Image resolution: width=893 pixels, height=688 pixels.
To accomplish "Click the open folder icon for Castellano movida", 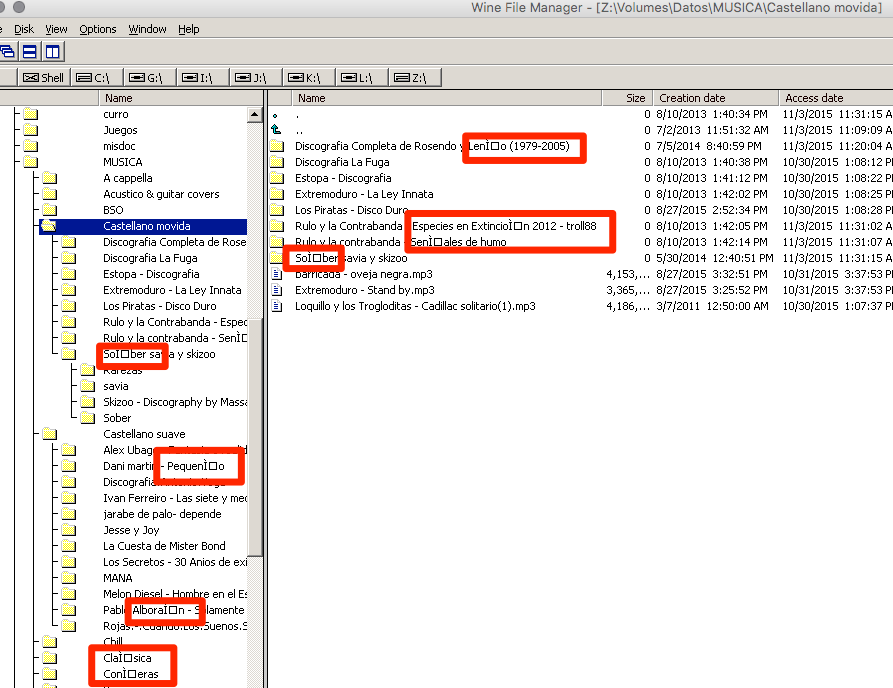I will coord(49,226).
